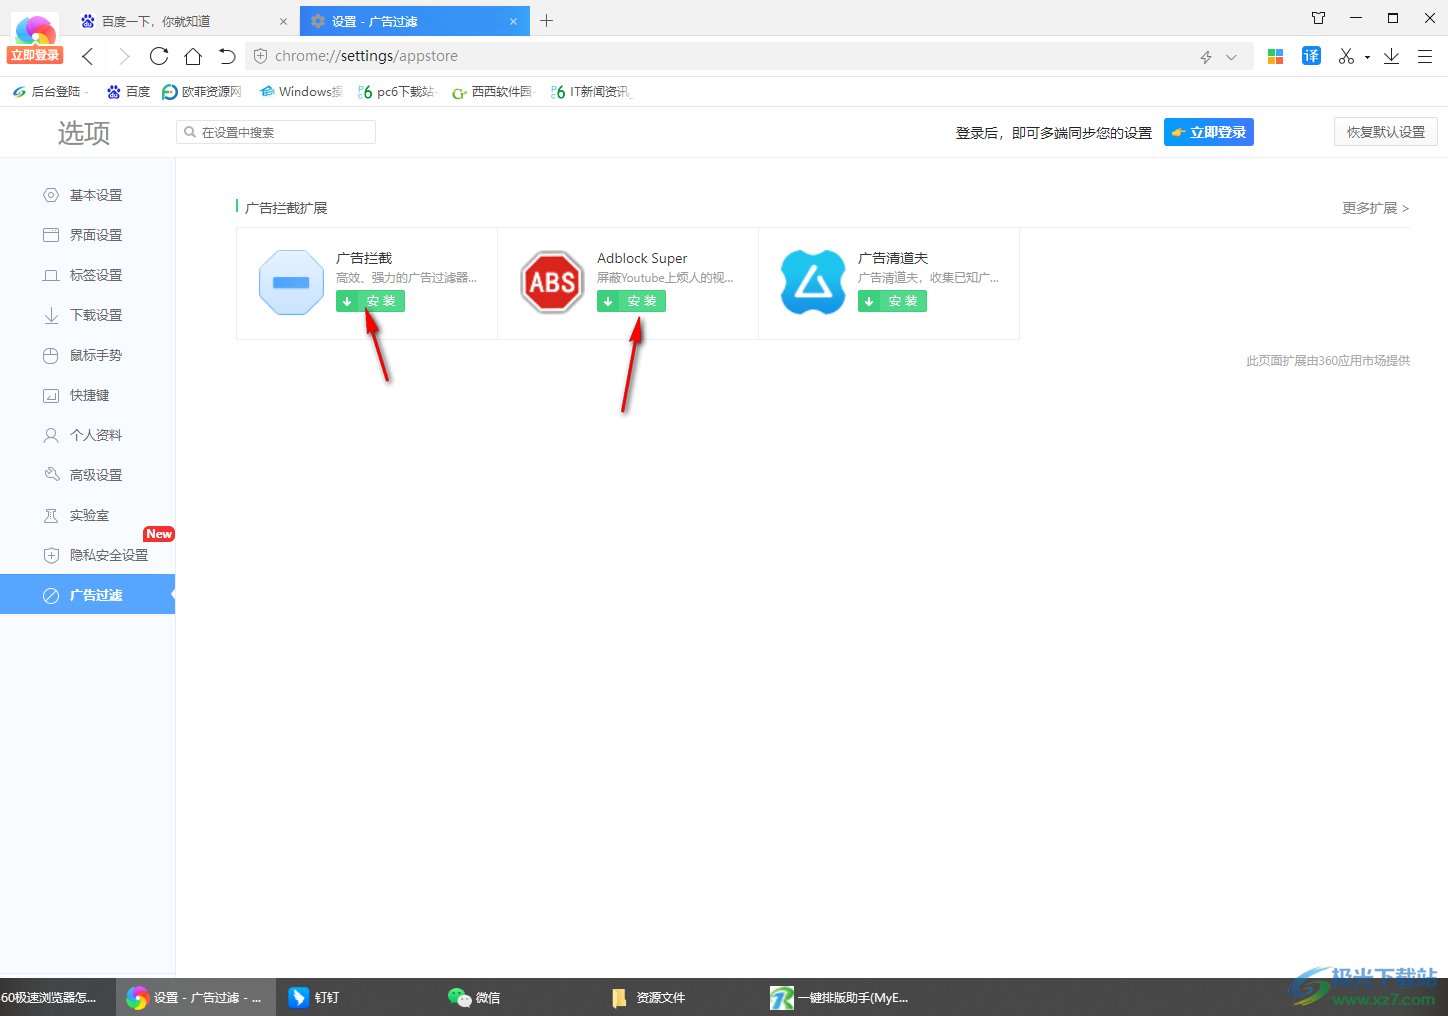This screenshot has height=1016, width=1448.
Task: Open the Windows bookmark
Action: pyautogui.click(x=301, y=92)
